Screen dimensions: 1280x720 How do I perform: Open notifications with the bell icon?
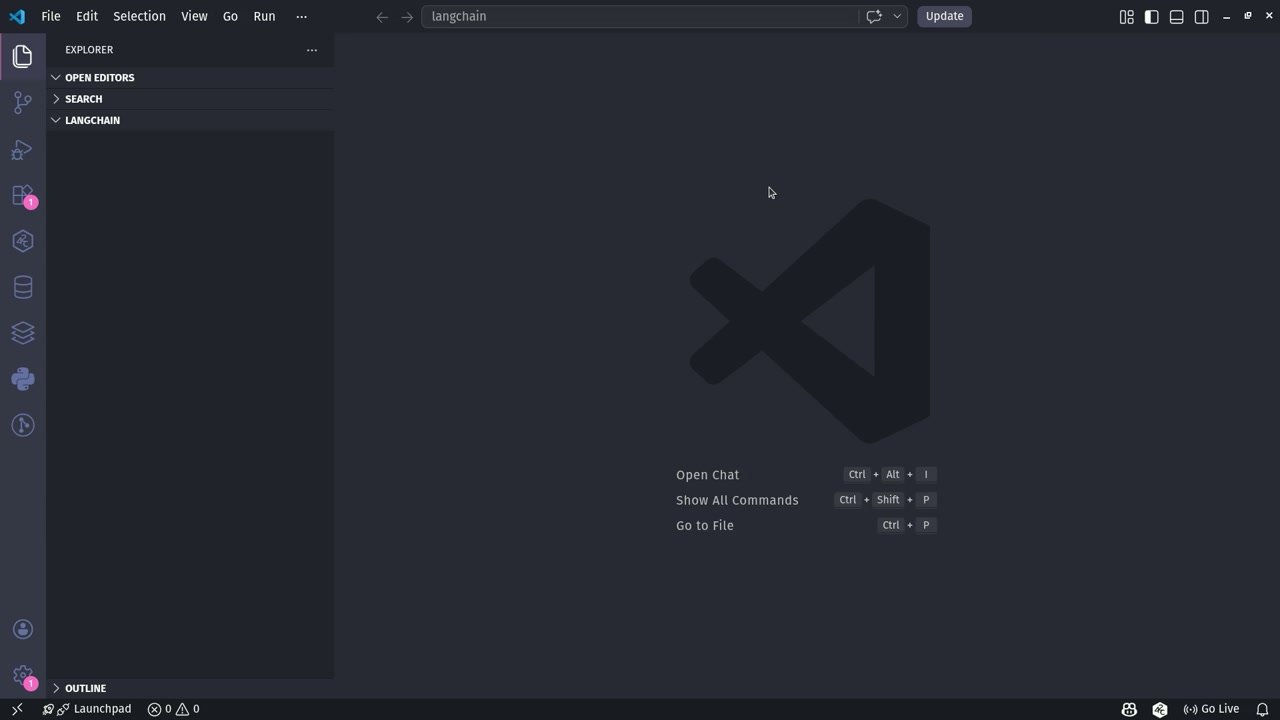click(x=1262, y=709)
